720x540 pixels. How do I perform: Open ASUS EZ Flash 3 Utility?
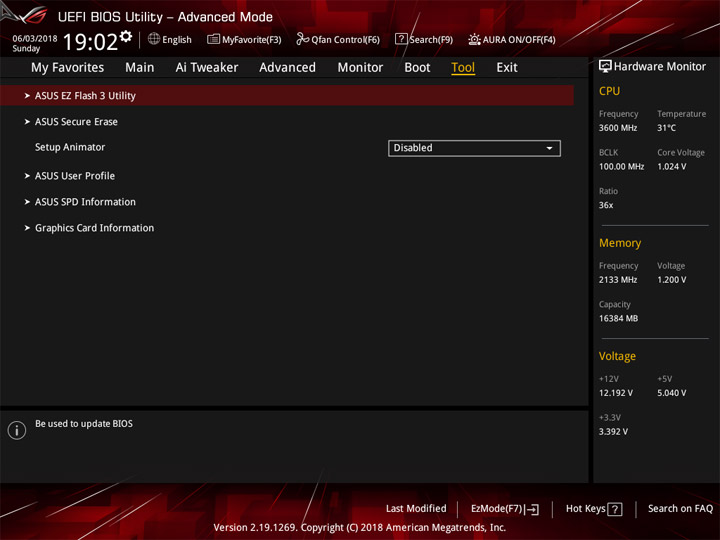point(287,96)
